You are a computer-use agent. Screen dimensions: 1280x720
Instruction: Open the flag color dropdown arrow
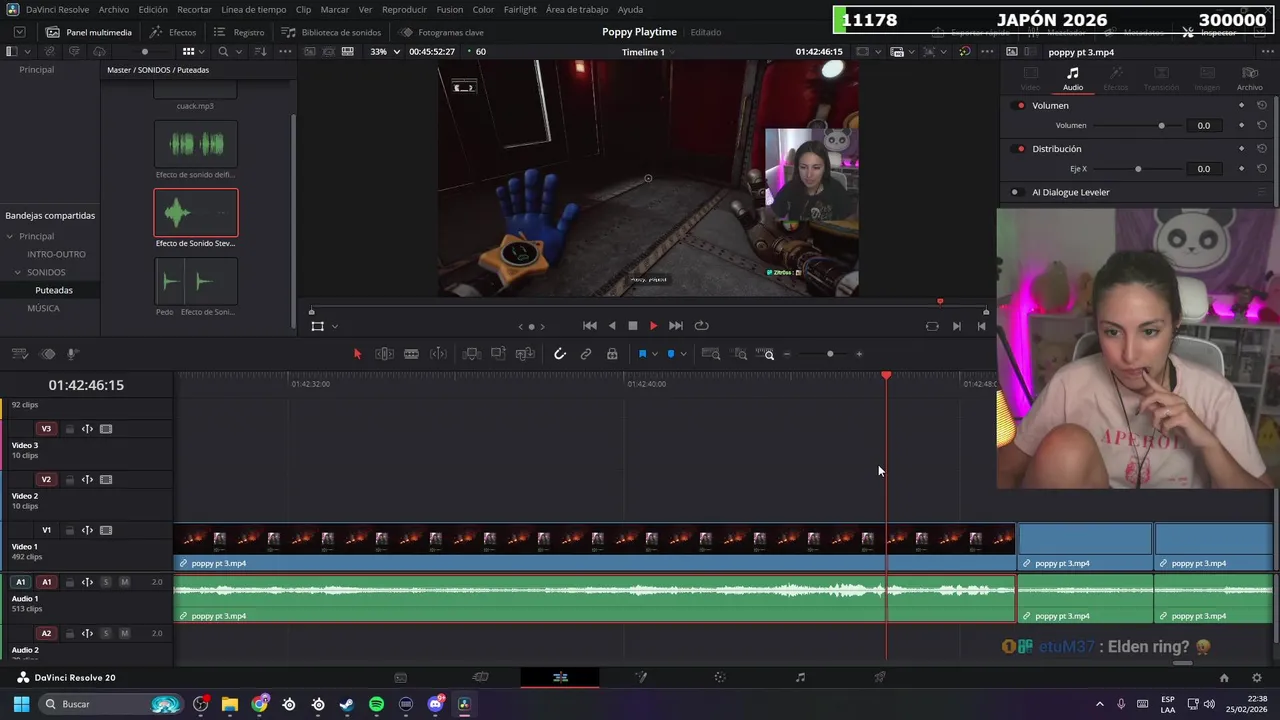(x=655, y=354)
